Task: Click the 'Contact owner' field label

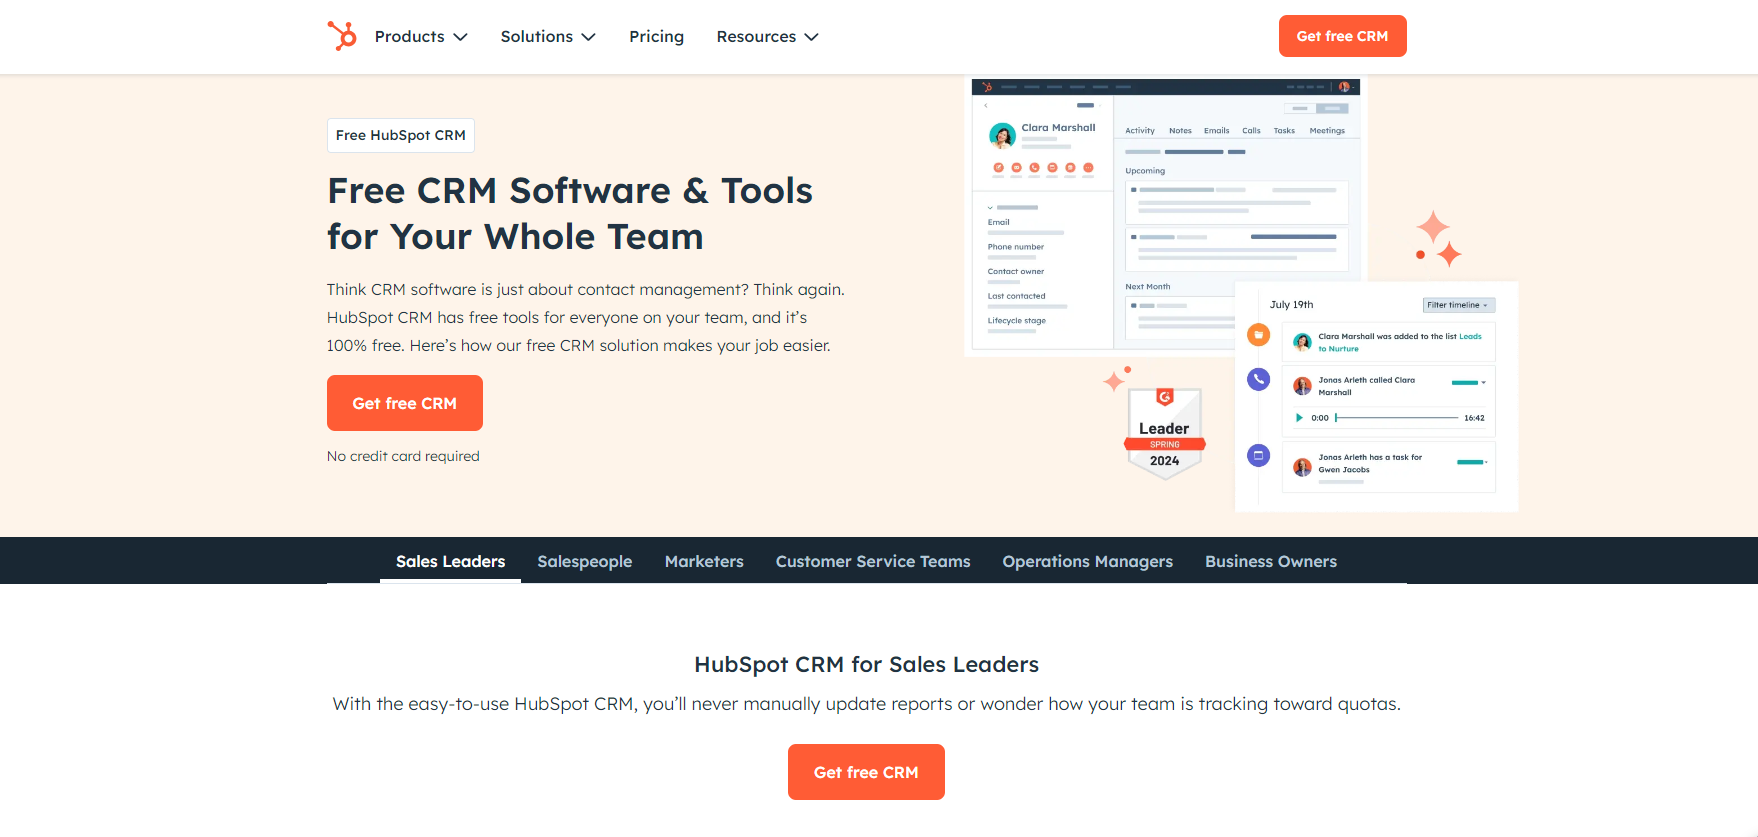Action: click(1016, 272)
